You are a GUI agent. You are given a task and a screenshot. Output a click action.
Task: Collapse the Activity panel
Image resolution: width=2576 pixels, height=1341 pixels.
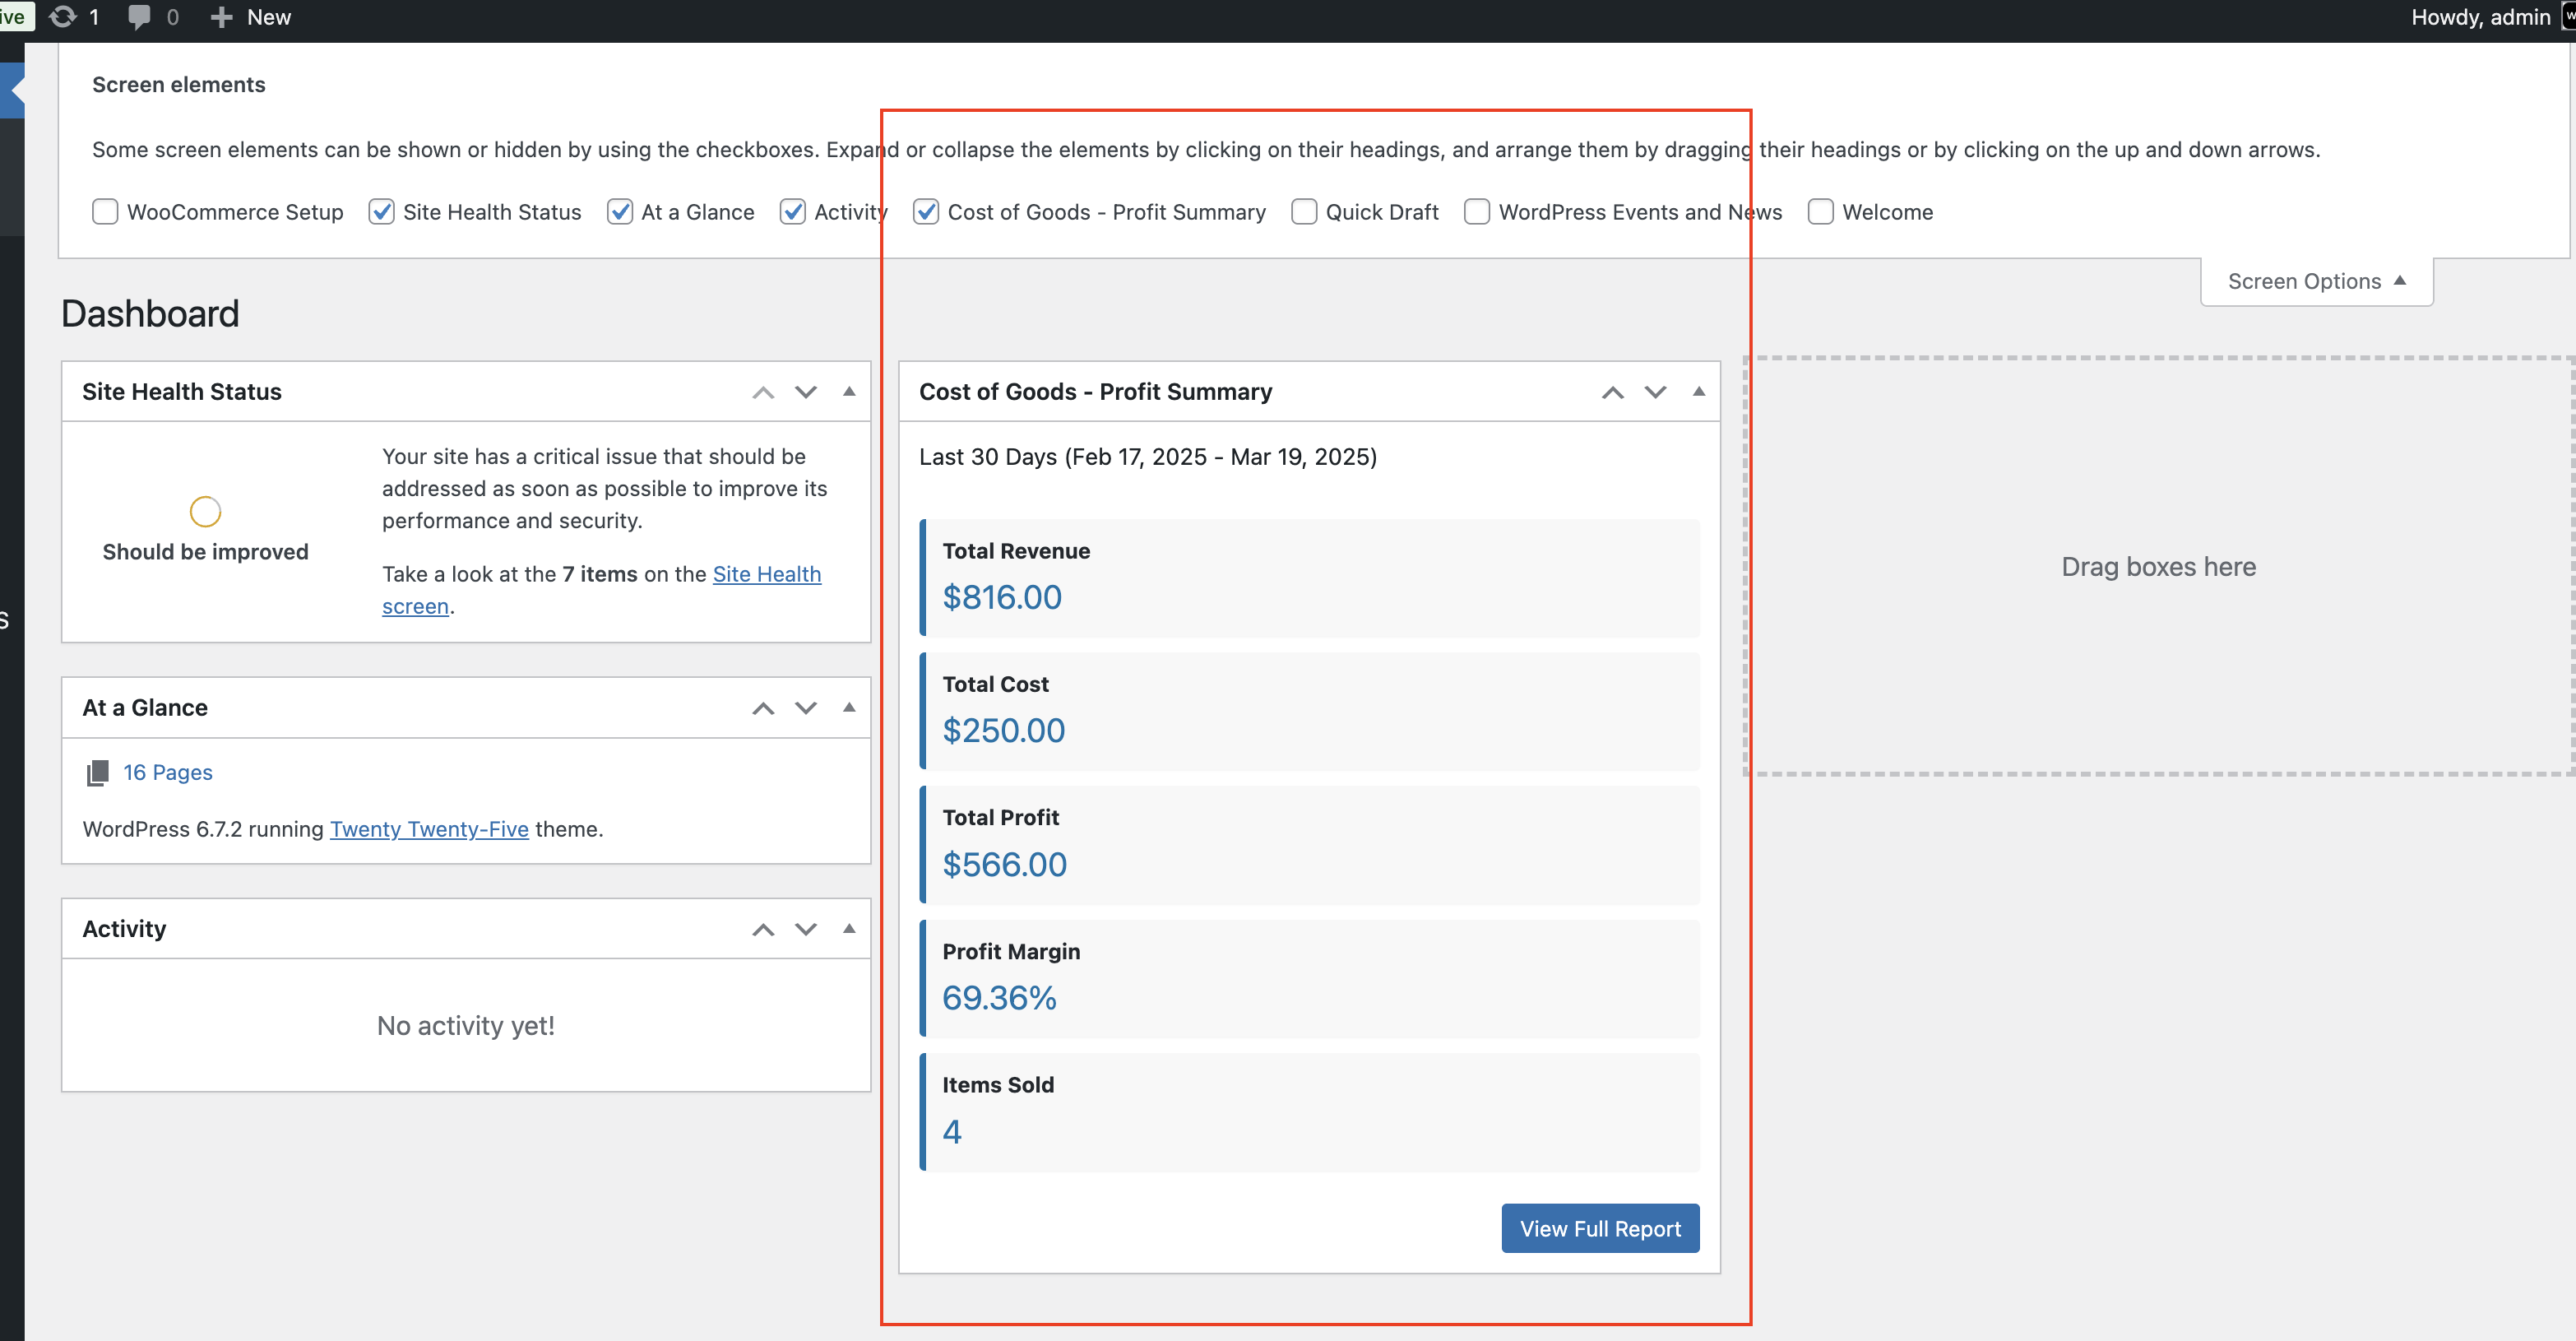pyautogui.click(x=849, y=928)
